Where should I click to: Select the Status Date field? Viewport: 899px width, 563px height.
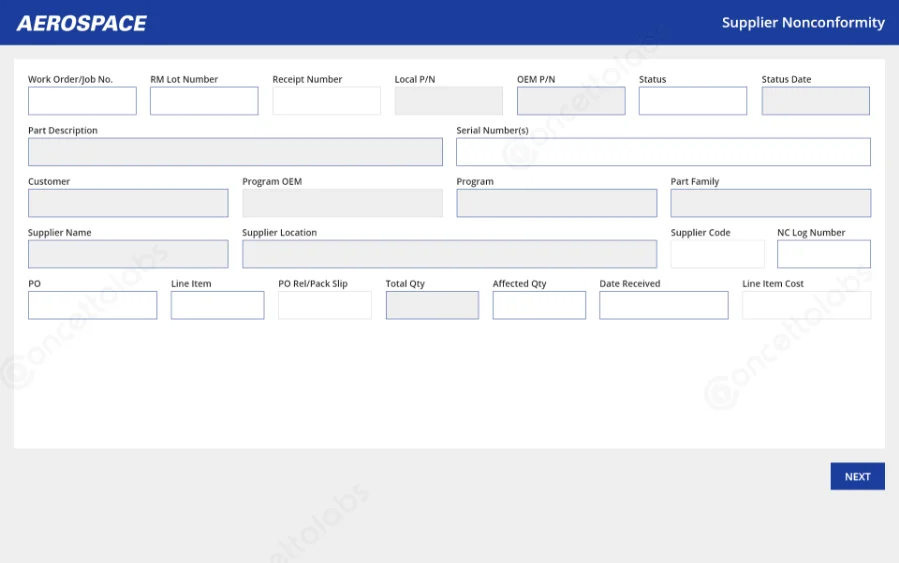(815, 101)
